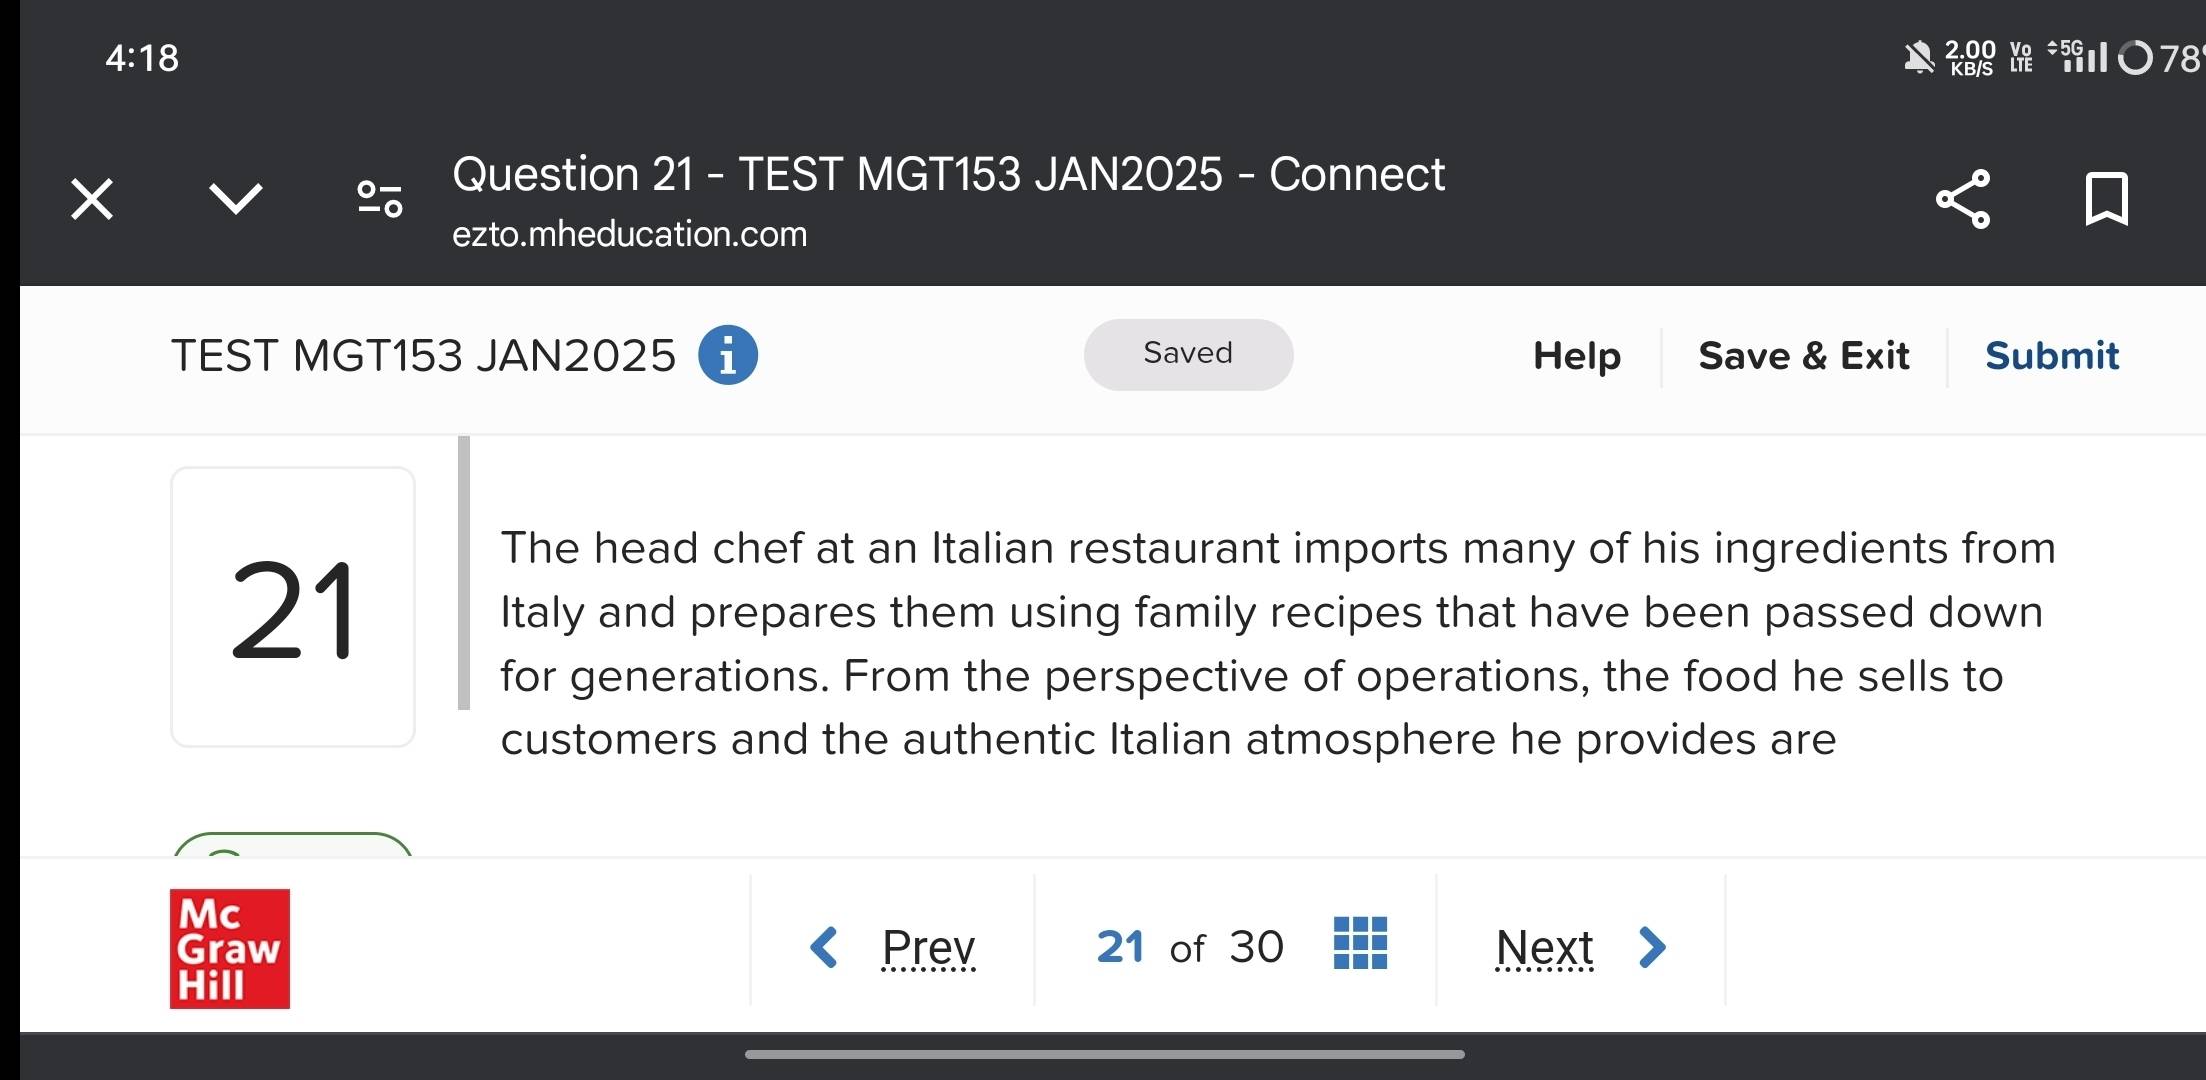
Task: Go to the Next question
Action: pos(1543,946)
